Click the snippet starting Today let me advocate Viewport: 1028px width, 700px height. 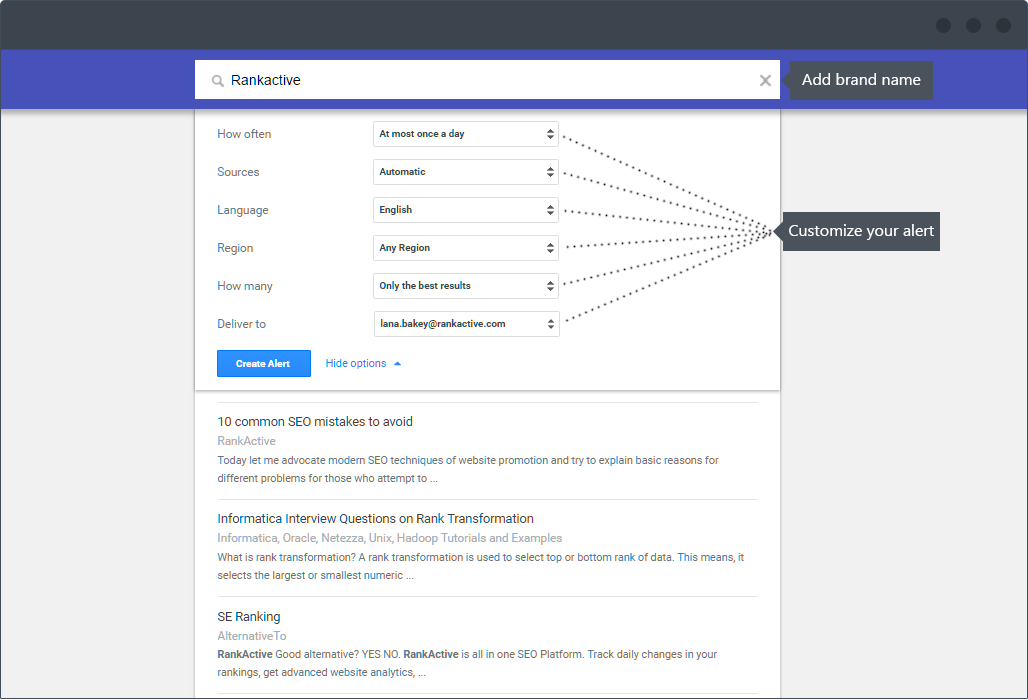click(x=468, y=469)
